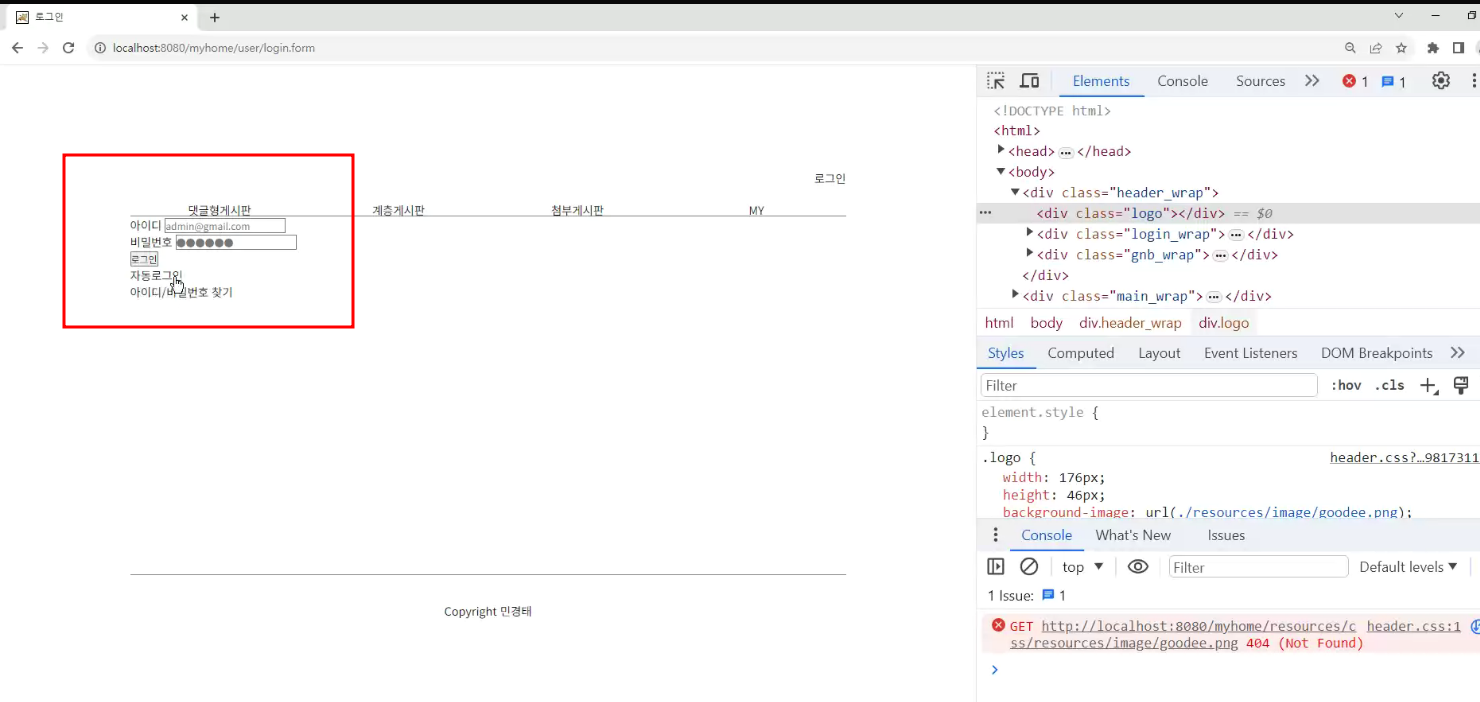Add a new style rule
This screenshot has height=702, width=1480.
coord(1429,386)
